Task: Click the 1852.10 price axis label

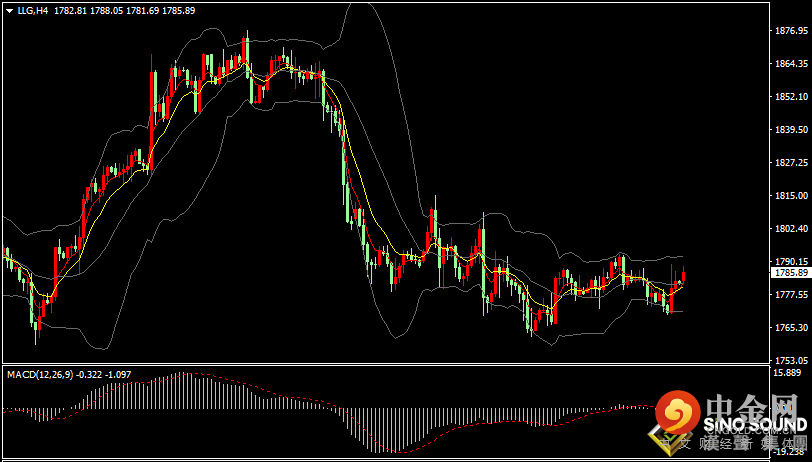Action: coord(790,96)
